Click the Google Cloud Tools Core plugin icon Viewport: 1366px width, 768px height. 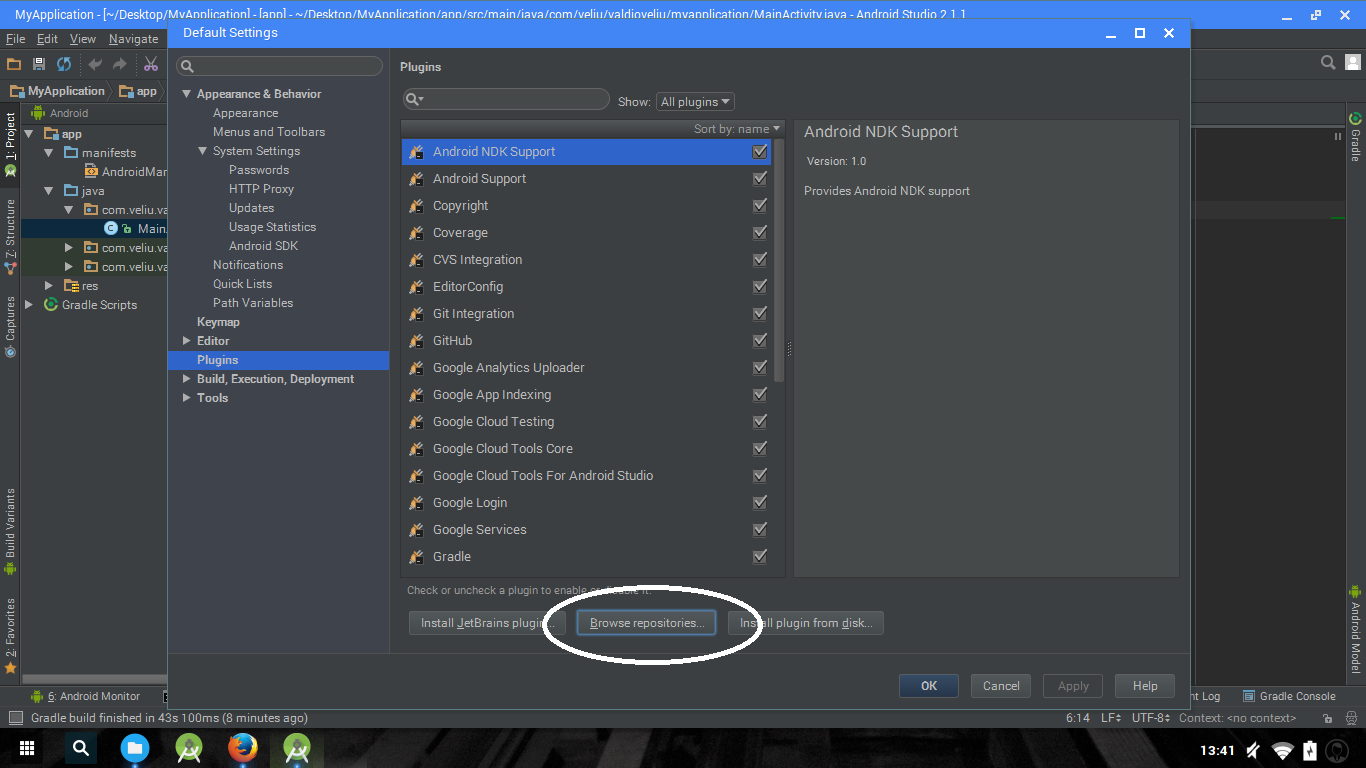pyautogui.click(x=416, y=449)
